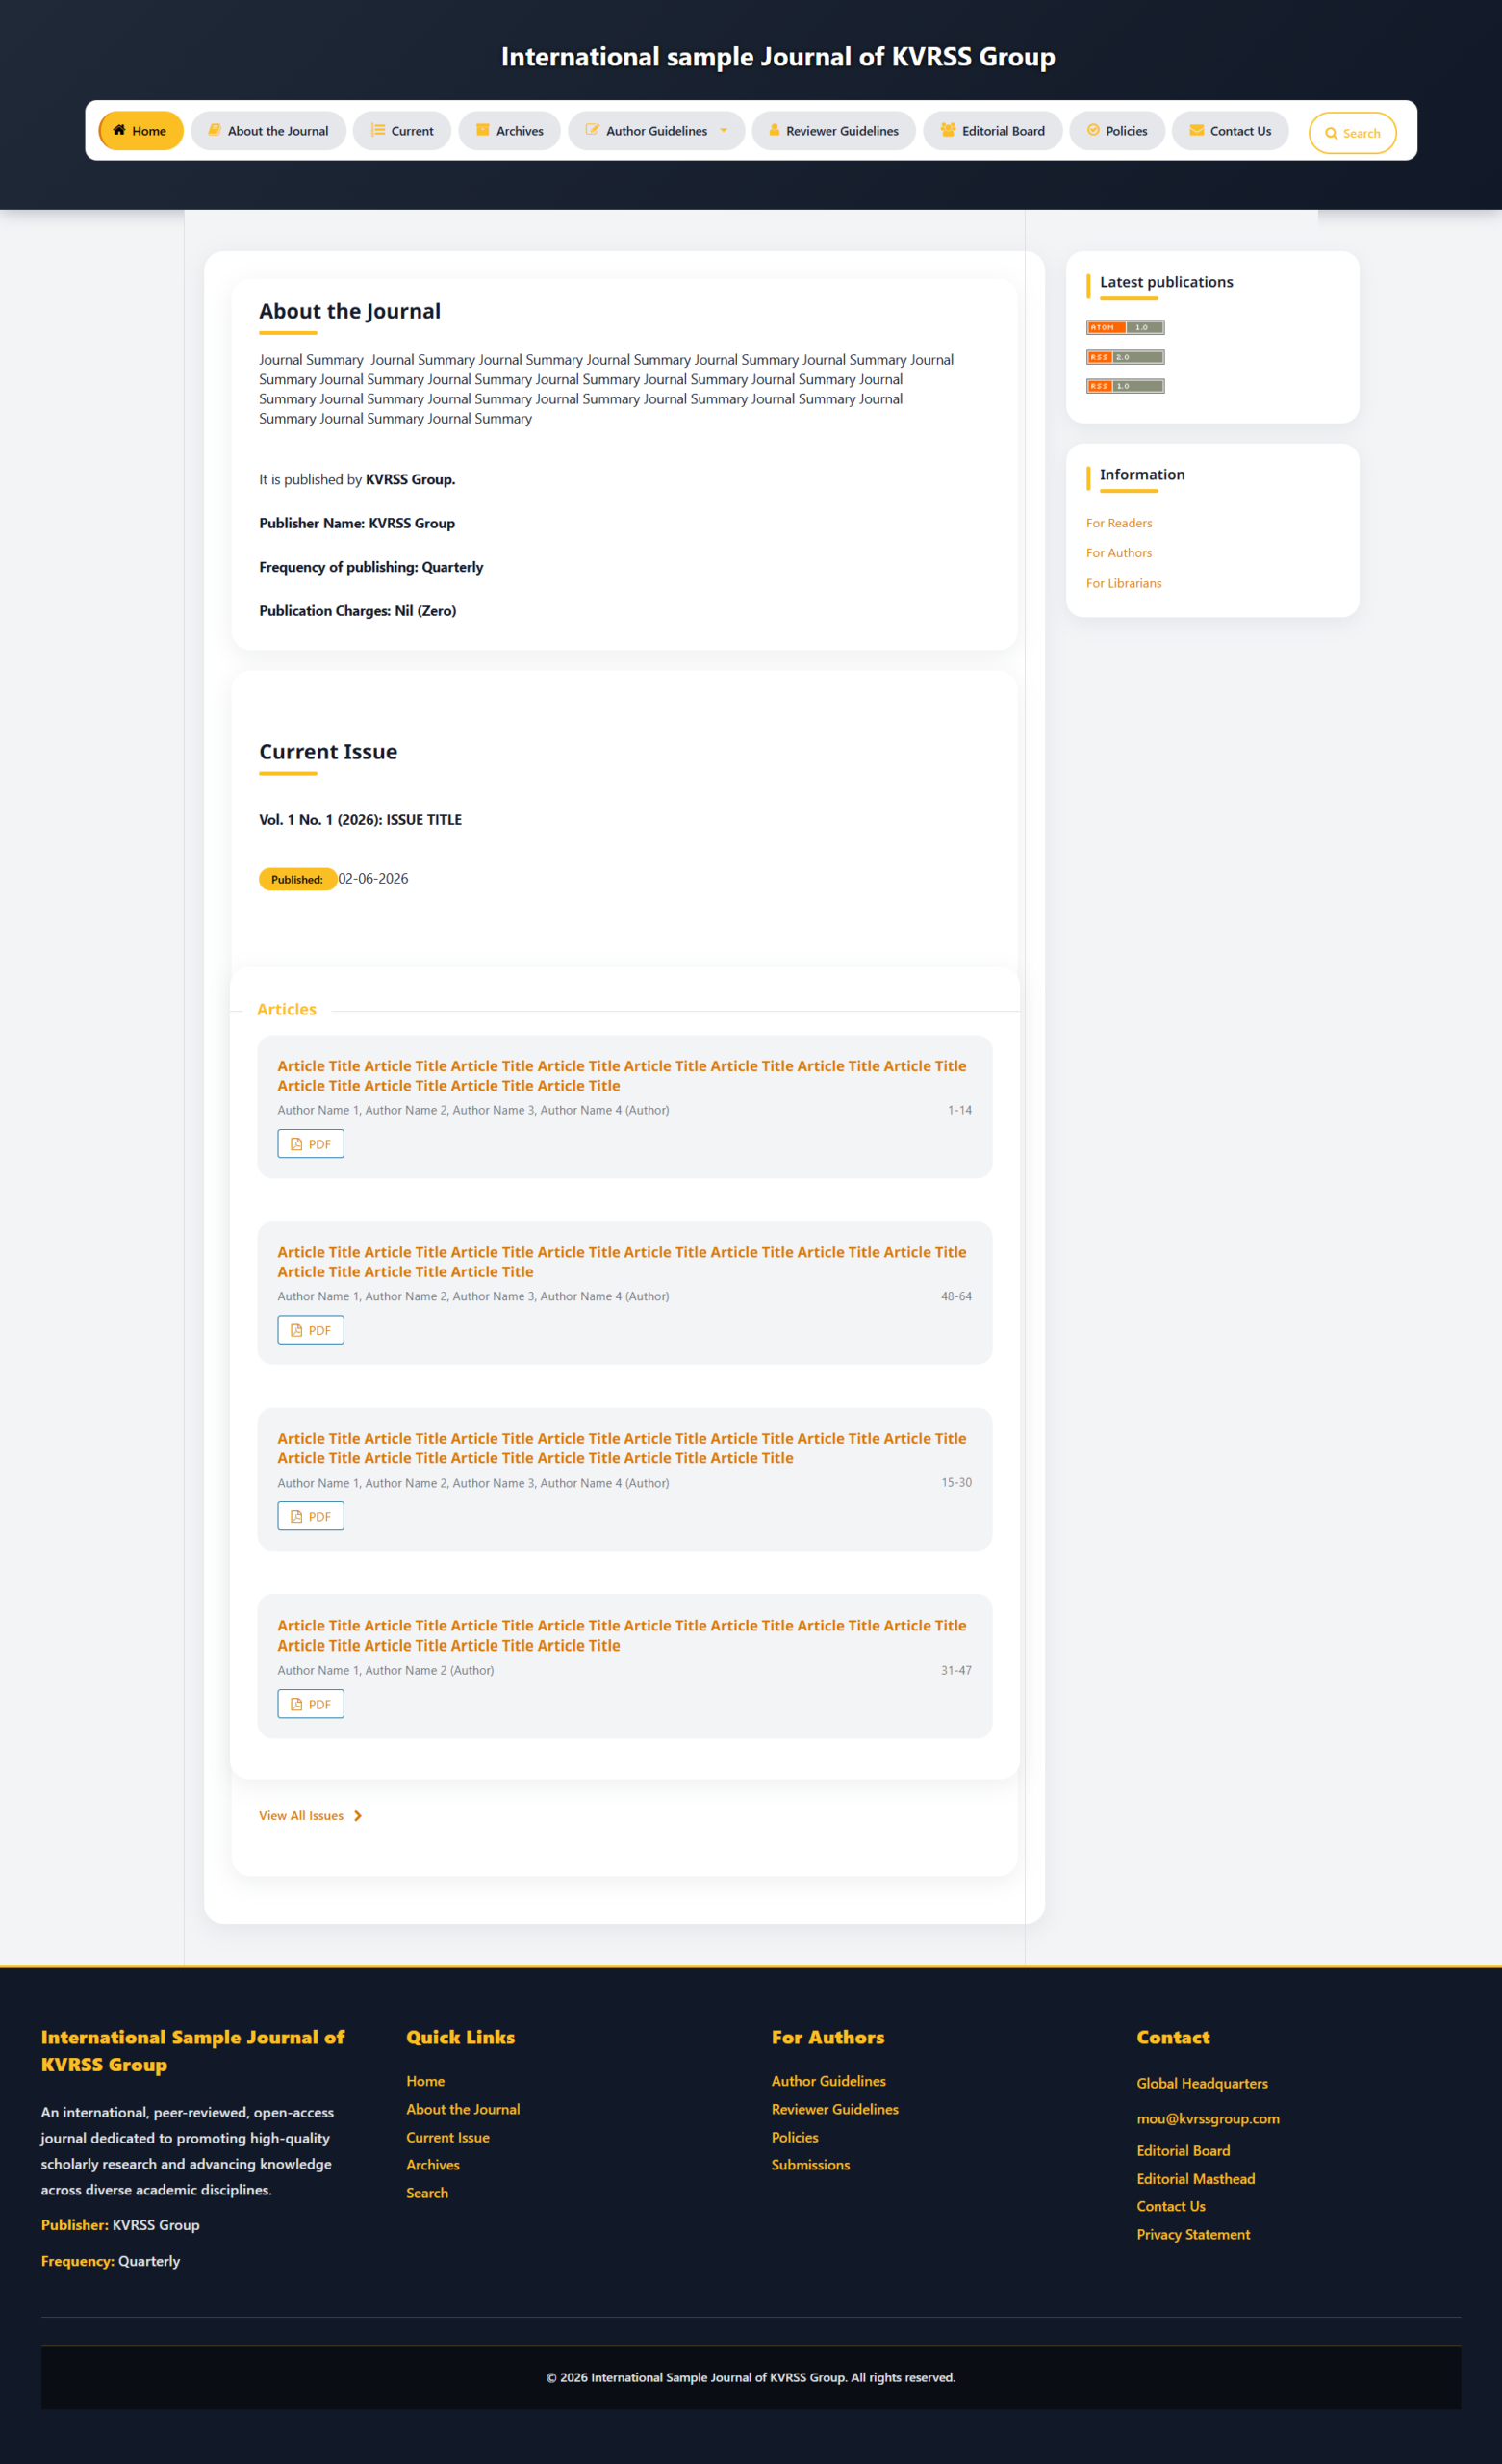This screenshot has width=1502, height=2464.
Task: Open PDF of the article on pages 1-14
Action: [311, 1144]
